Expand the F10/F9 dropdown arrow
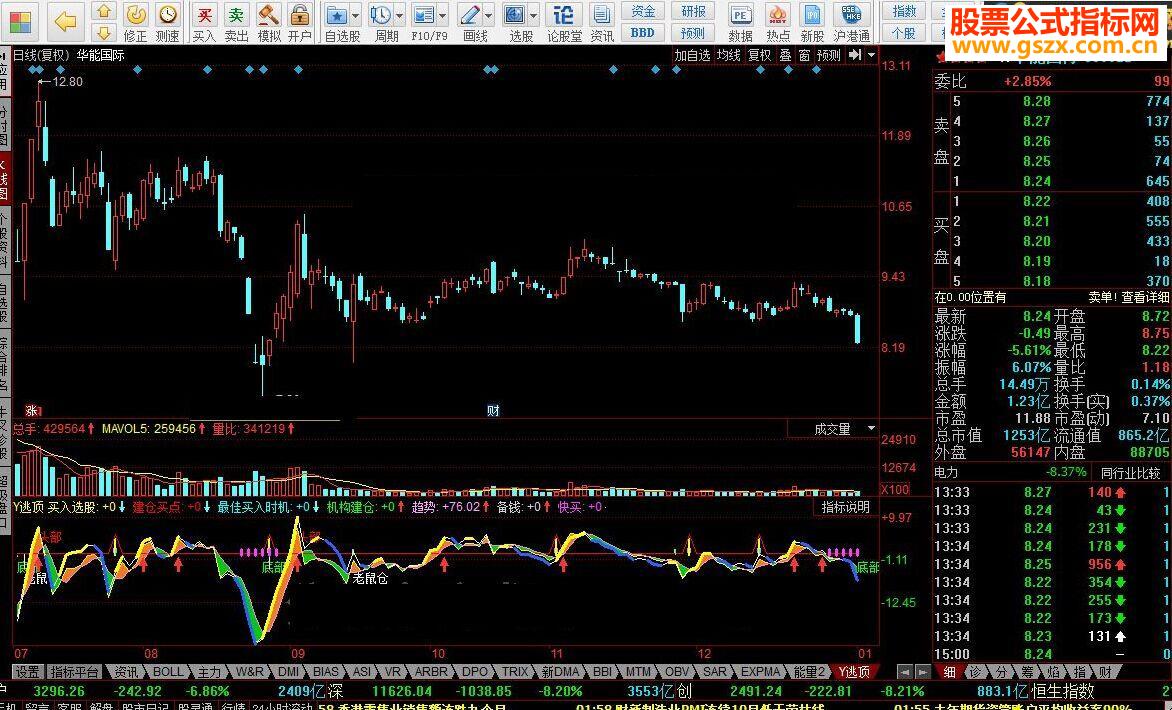 [x=443, y=15]
